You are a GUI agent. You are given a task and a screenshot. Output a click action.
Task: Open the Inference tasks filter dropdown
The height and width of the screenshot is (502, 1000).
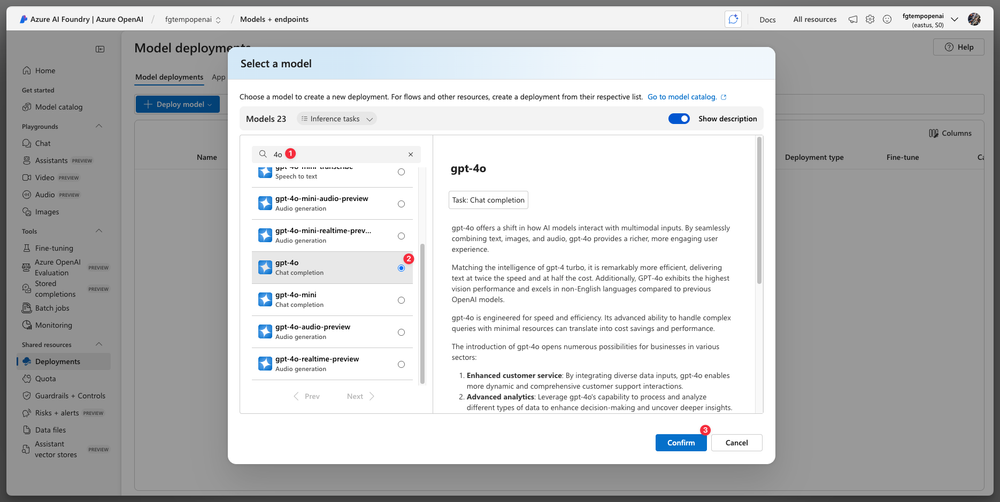click(337, 119)
